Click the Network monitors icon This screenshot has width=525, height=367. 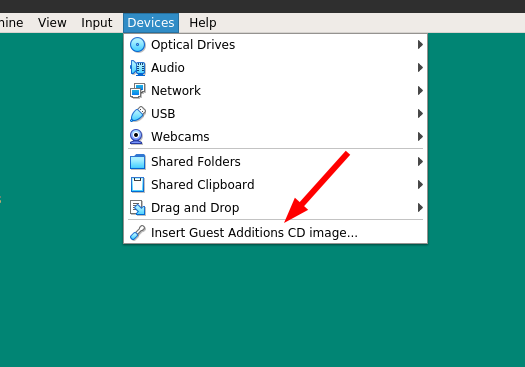pos(137,91)
